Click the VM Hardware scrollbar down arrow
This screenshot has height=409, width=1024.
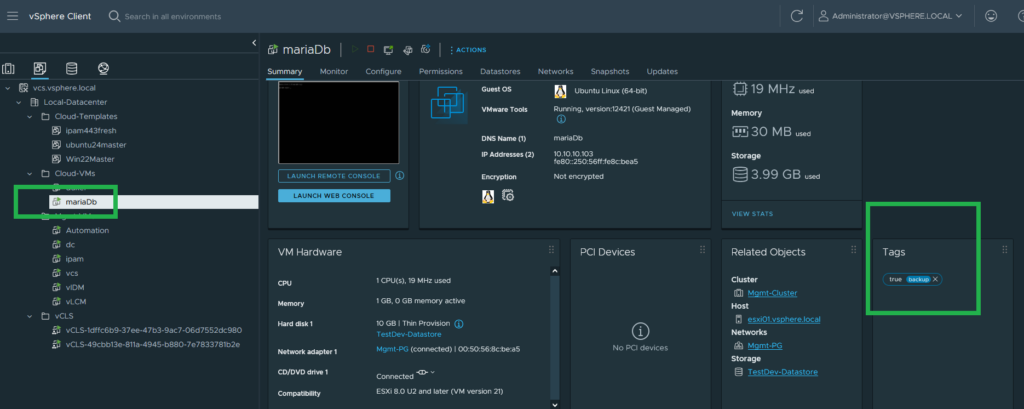[x=555, y=404]
